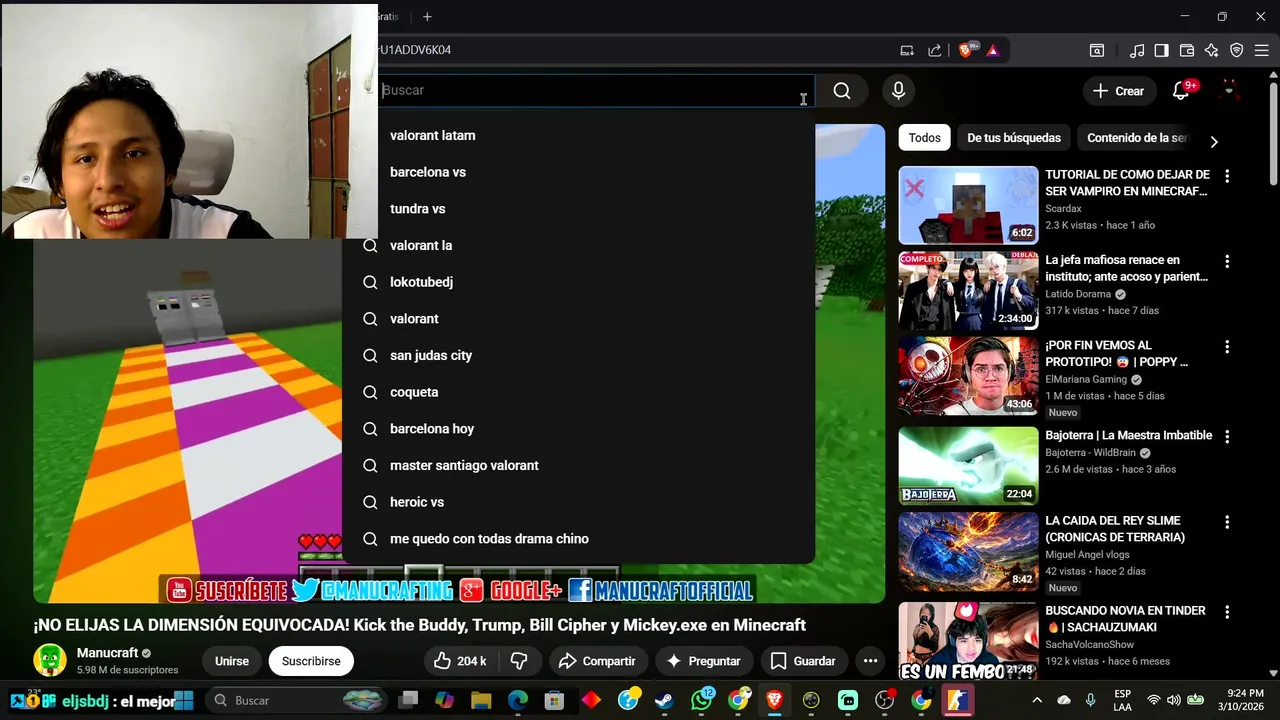This screenshot has width=1280, height=720.
Task: Open the YouTube account avatar menu
Action: tap(1229, 90)
